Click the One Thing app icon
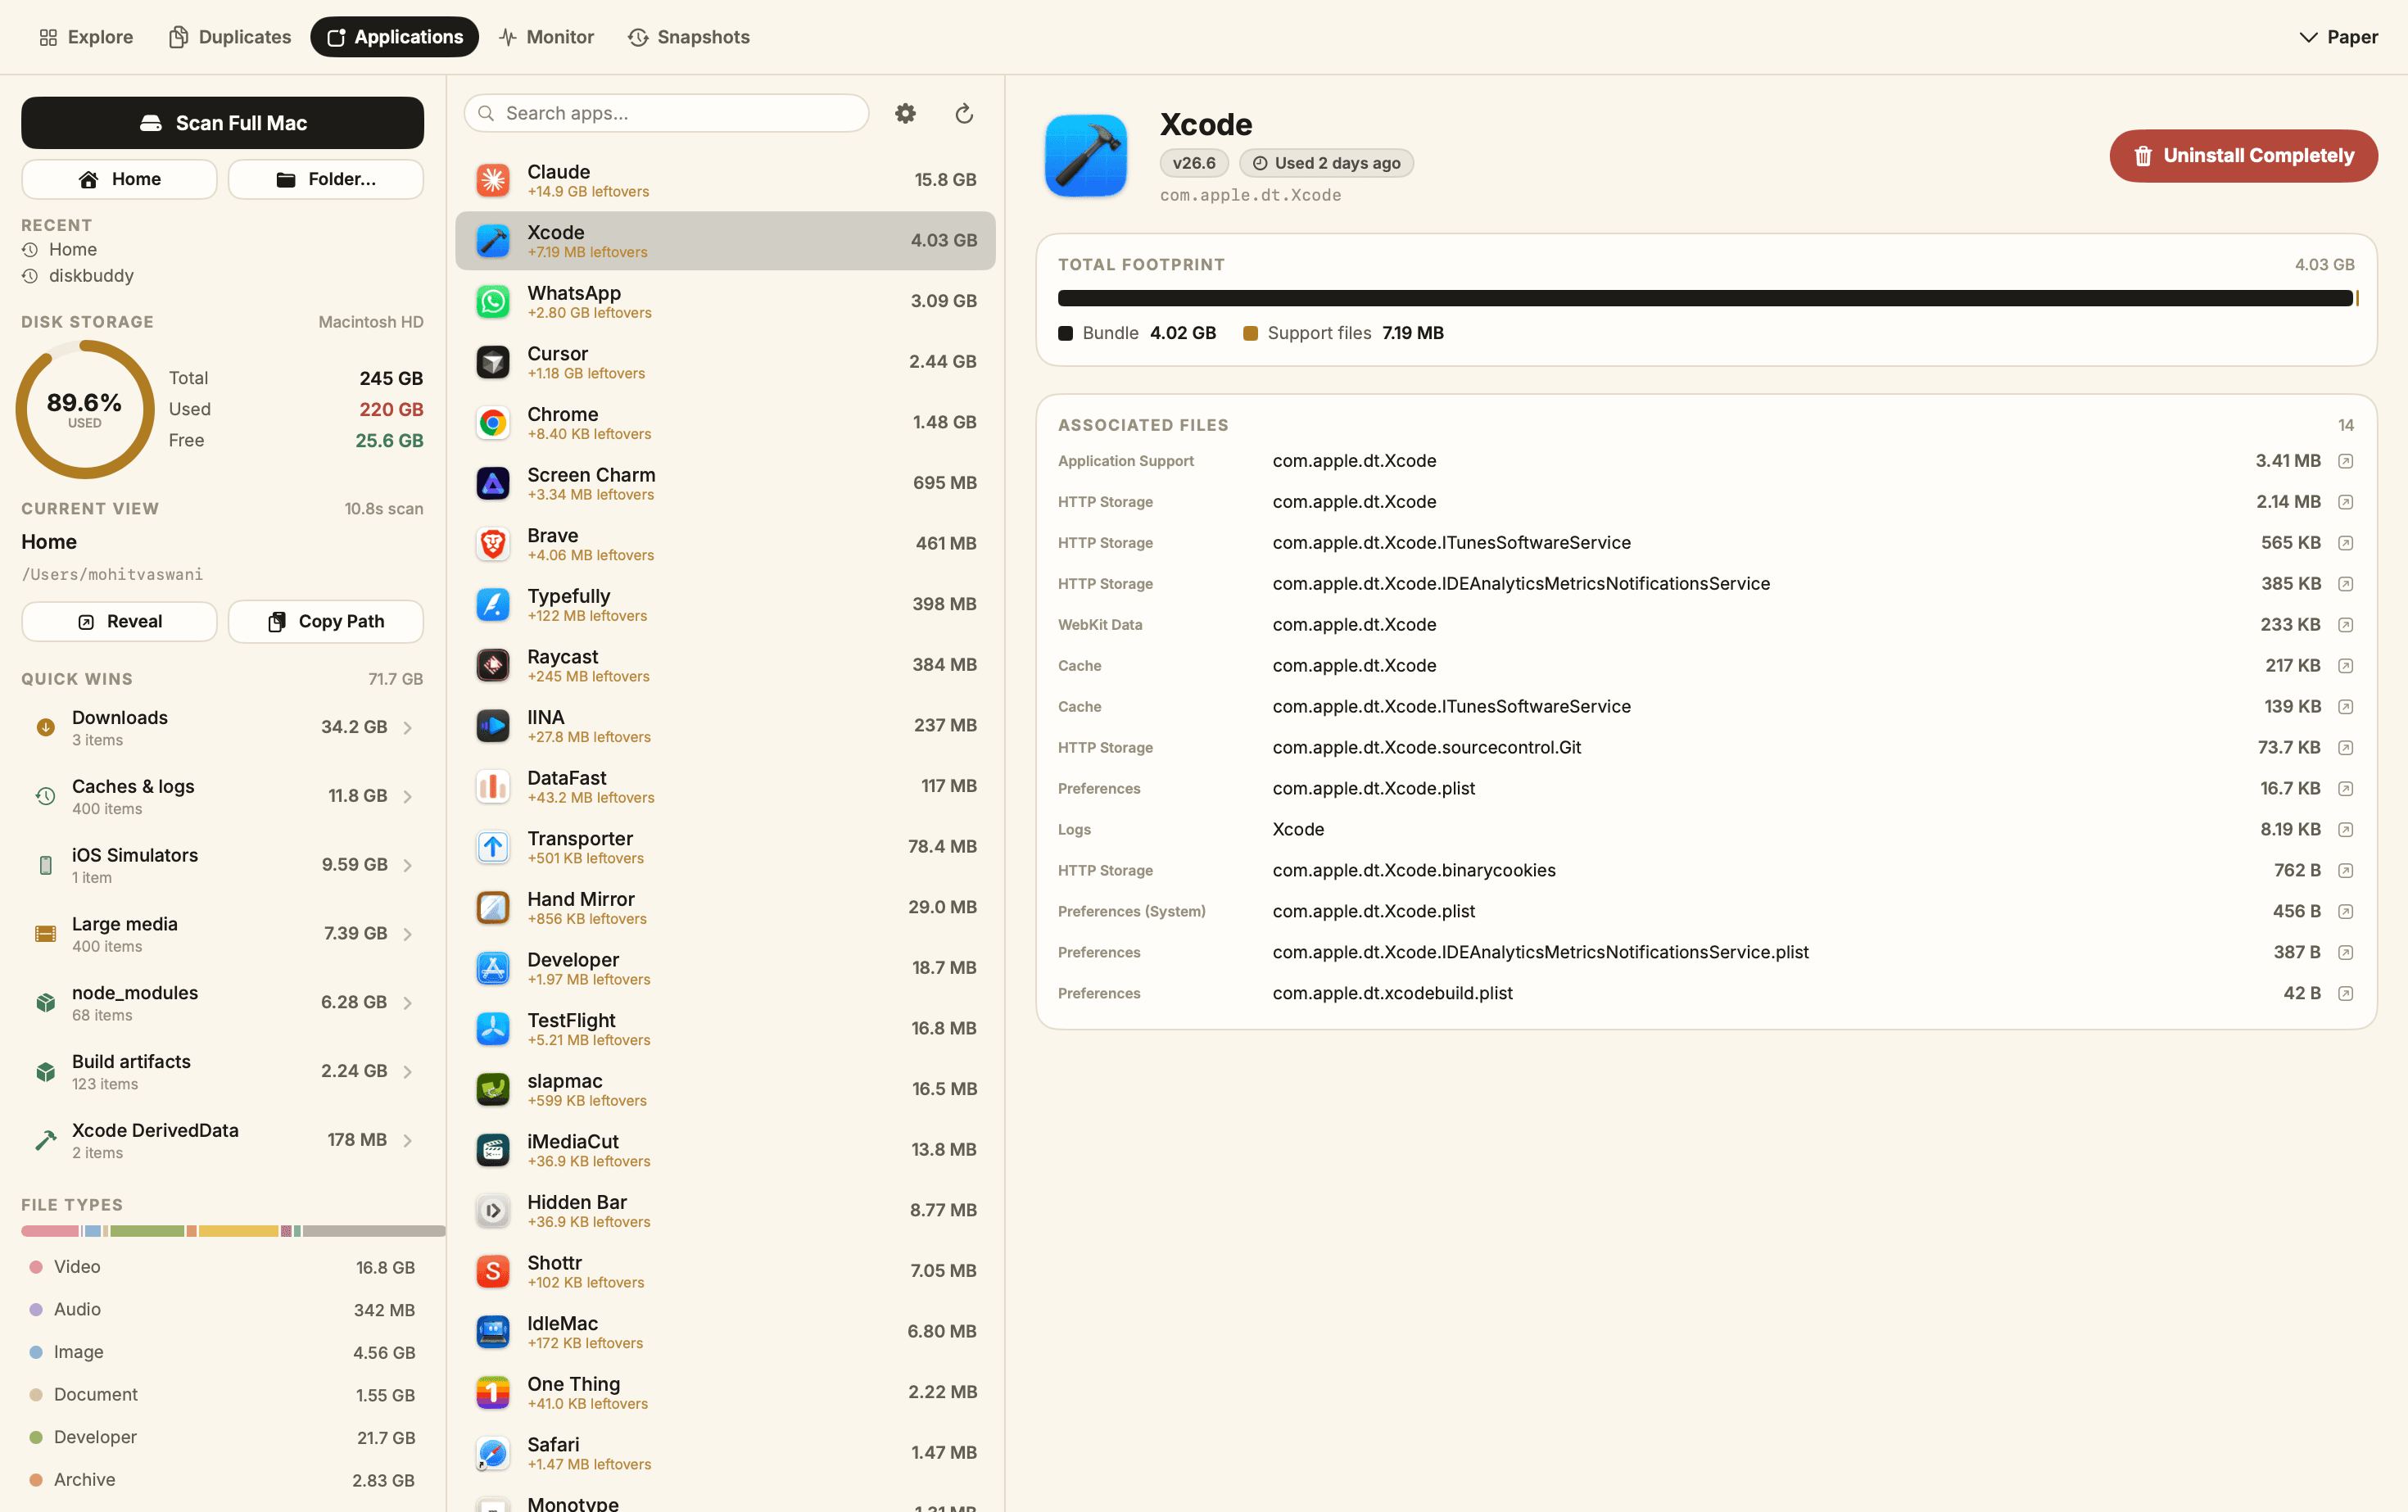 [493, 1392]
